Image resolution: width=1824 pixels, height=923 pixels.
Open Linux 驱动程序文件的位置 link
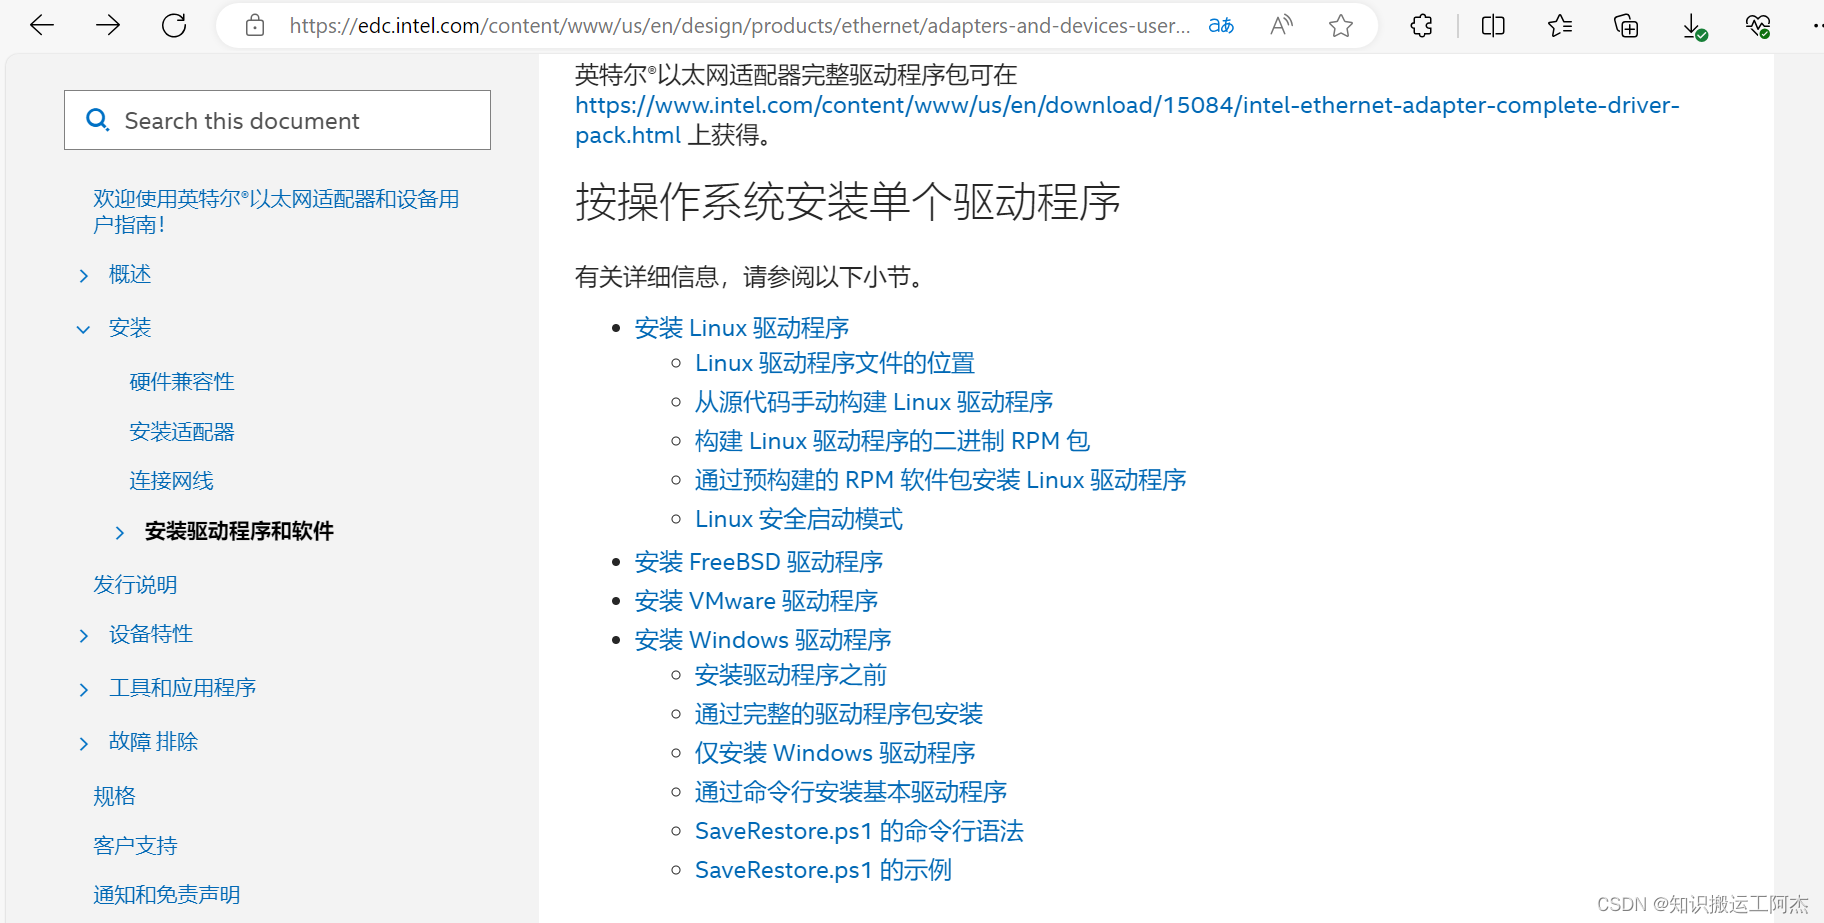coord(835,363)
